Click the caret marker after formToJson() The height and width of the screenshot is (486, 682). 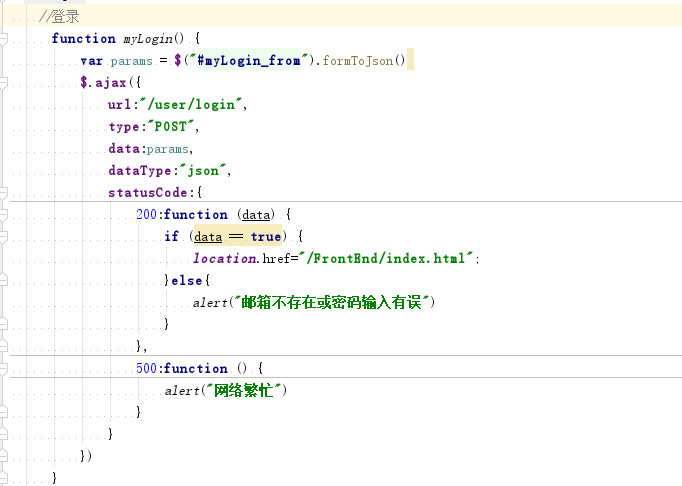[x=410, y=60]
